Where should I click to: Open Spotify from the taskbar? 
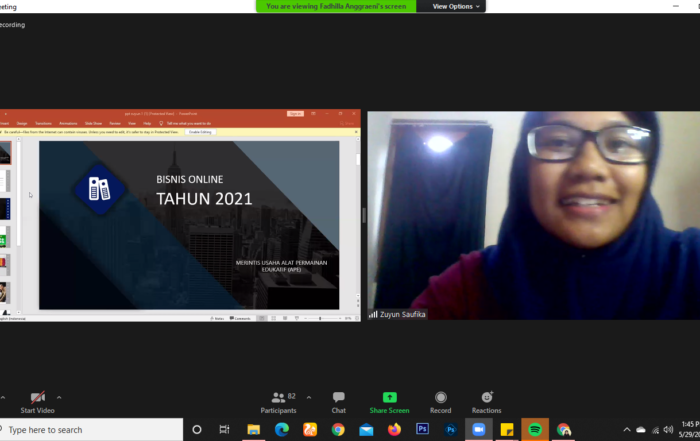535,429
